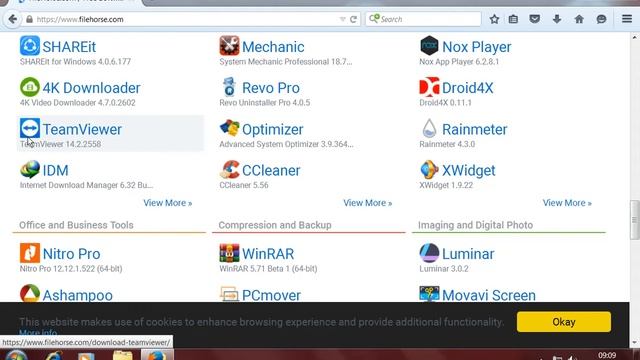Click the TeamViewer logo icon
This screenshot has height=360, width=640.
tap(30, 128)
